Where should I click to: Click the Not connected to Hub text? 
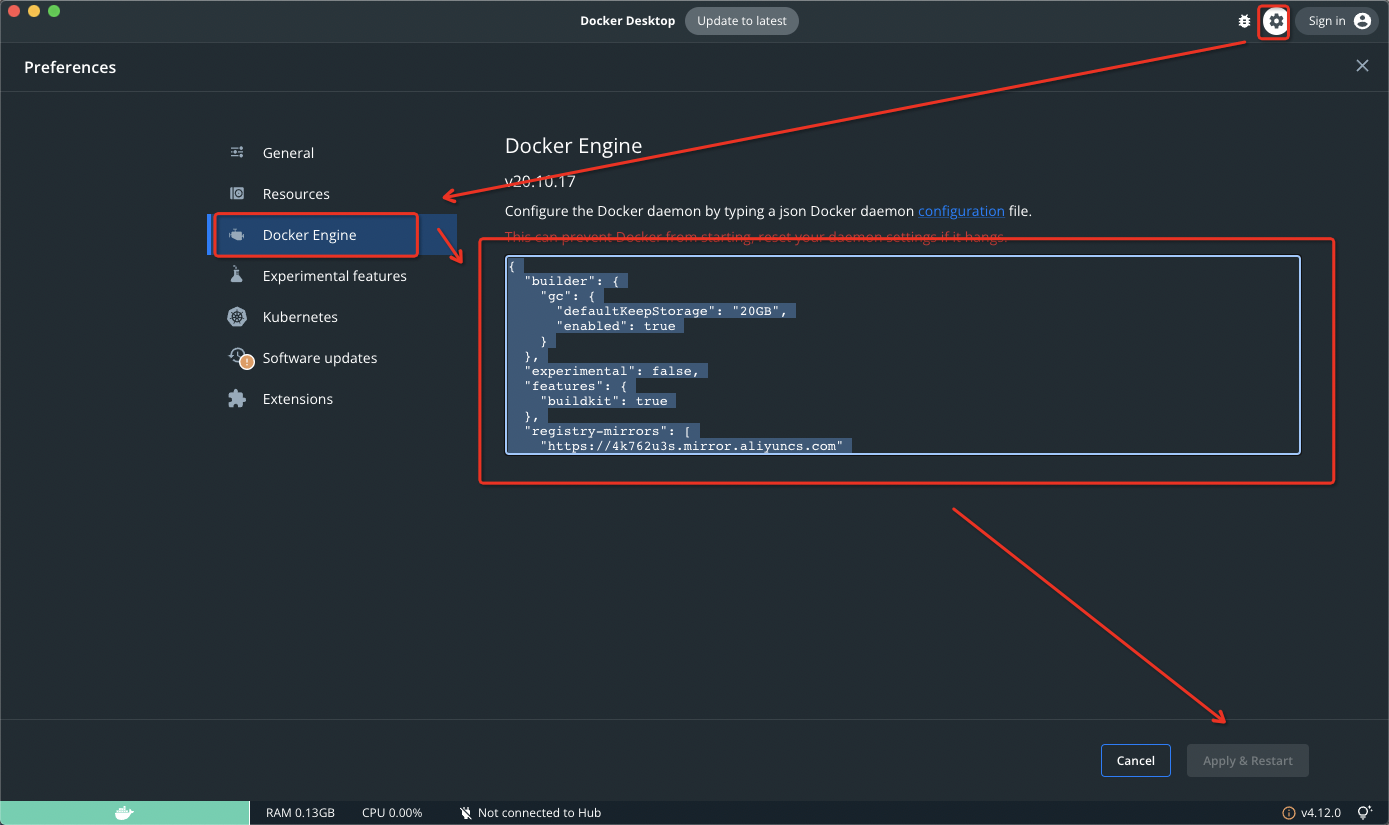pos(539,813)
